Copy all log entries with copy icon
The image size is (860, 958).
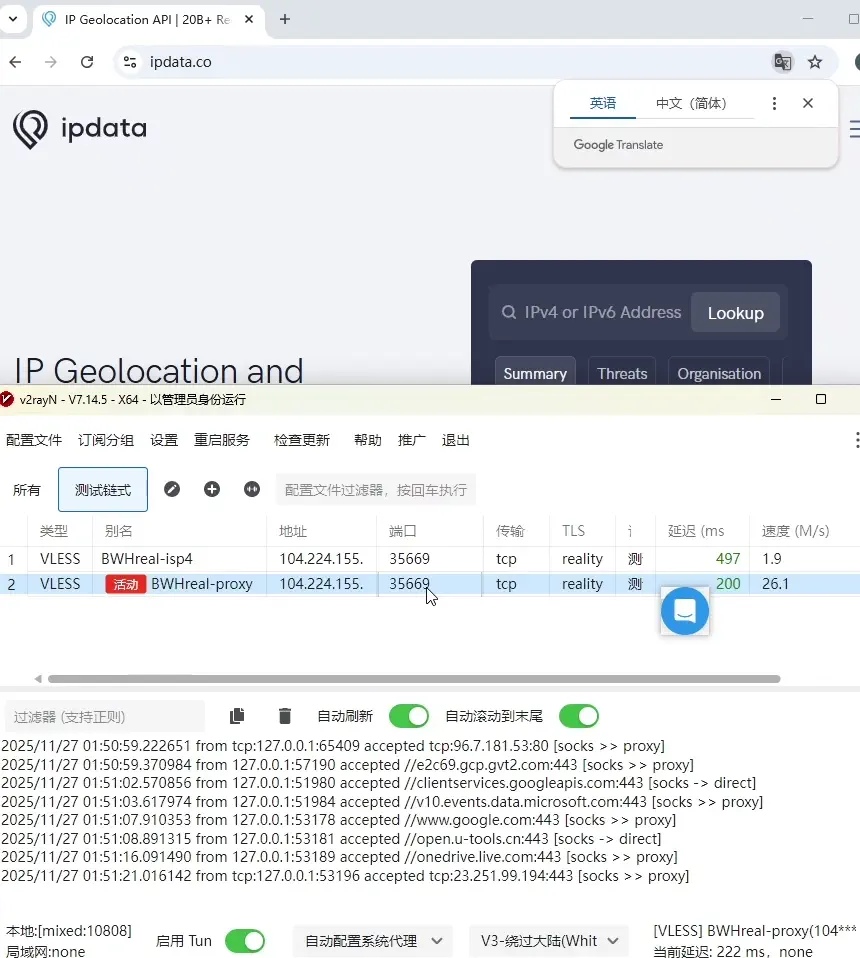click(x=237, y=716)
